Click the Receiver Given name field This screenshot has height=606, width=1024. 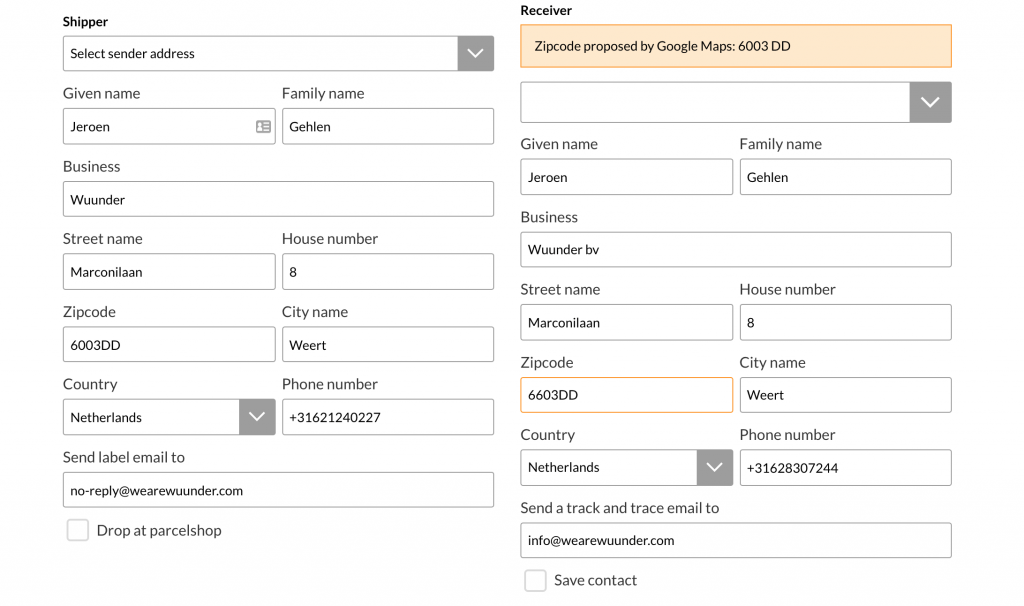[626, 177]
